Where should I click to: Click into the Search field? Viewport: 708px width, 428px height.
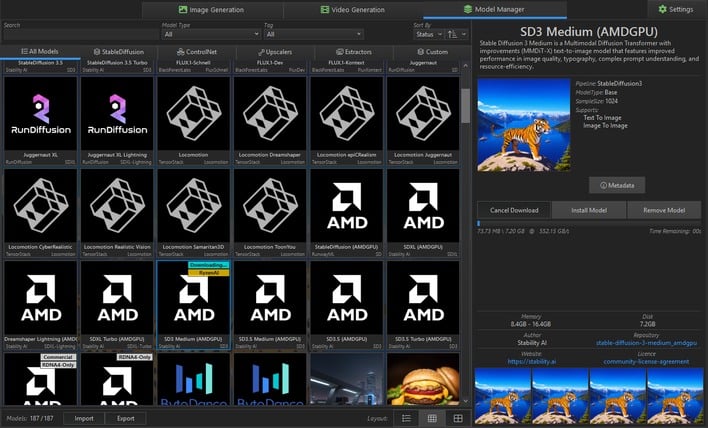pos(81,35)
